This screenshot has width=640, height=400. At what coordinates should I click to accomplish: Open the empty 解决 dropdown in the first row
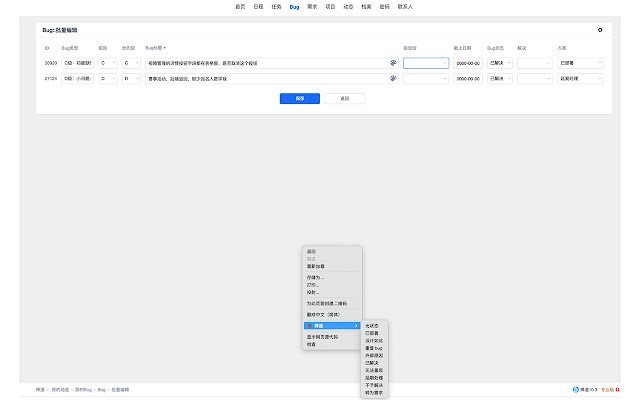tap(535, 63)
